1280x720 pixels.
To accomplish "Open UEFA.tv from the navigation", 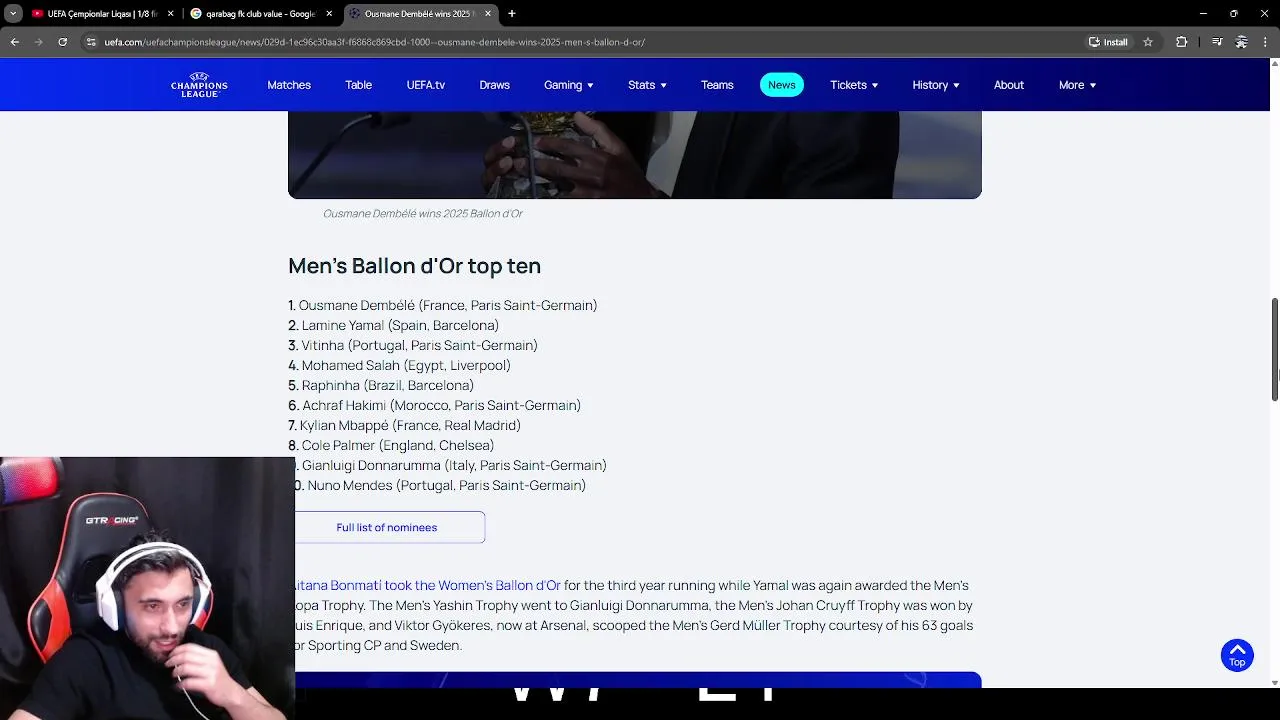I will (x=426, y=85).
